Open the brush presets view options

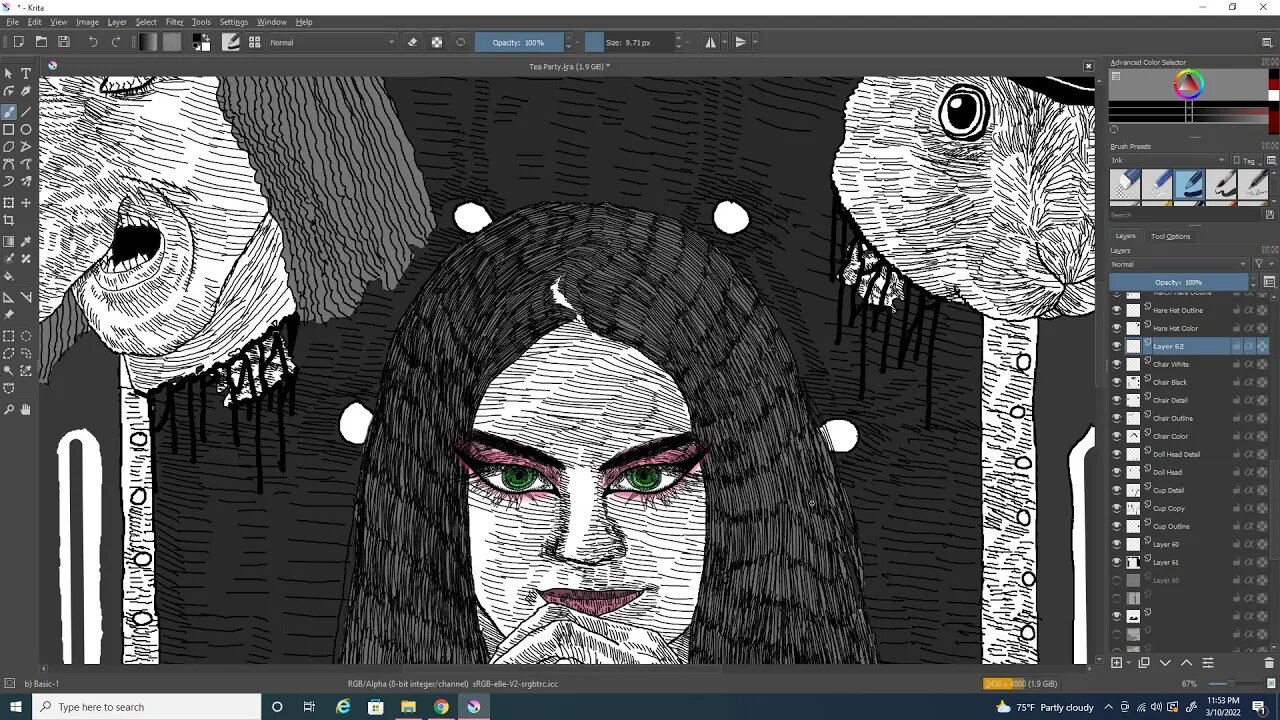[1271, 160]
